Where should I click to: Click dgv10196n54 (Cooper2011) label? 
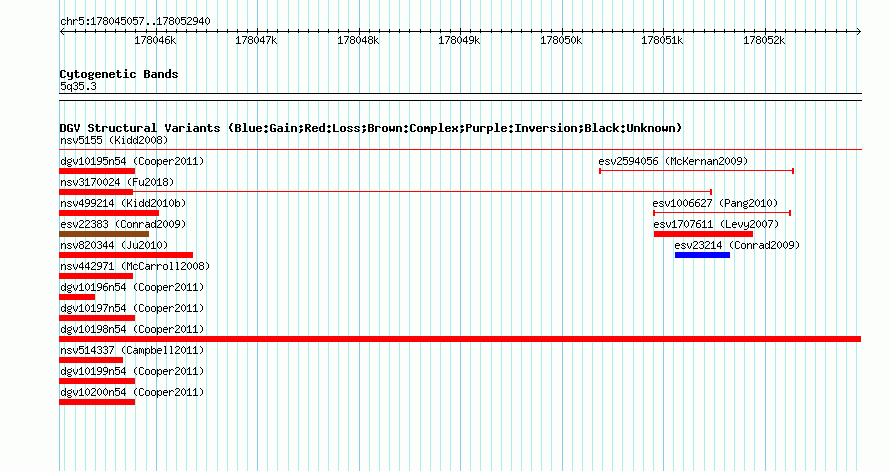tap(132, 287)
